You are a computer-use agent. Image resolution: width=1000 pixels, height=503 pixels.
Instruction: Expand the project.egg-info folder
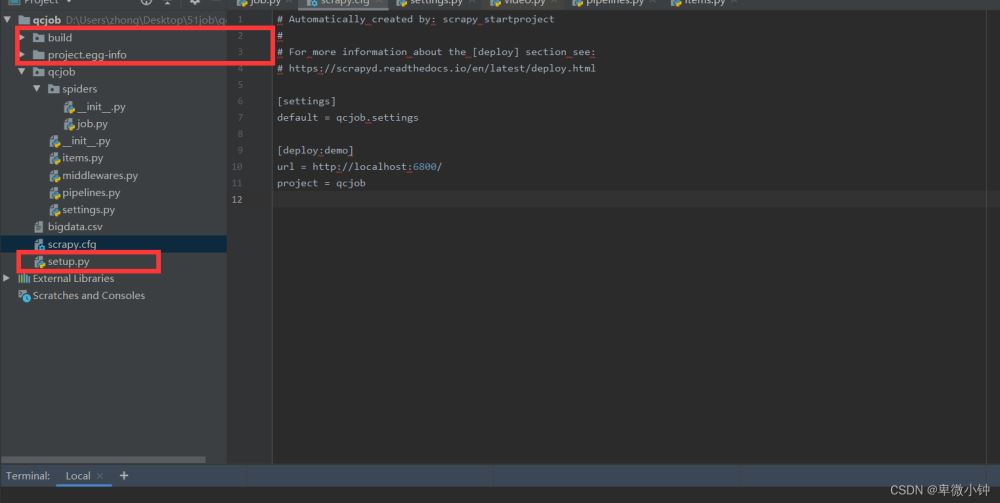pos(22,55)
